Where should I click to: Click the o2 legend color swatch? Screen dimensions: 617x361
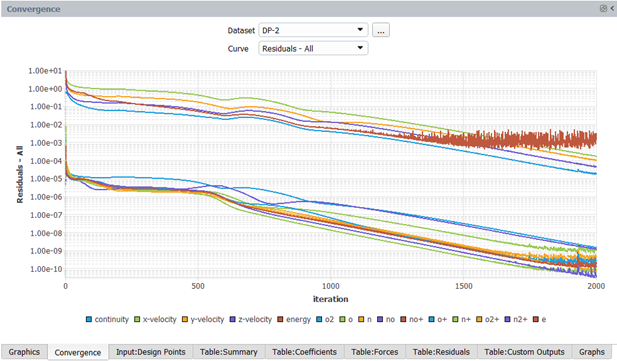coord(319,319)
